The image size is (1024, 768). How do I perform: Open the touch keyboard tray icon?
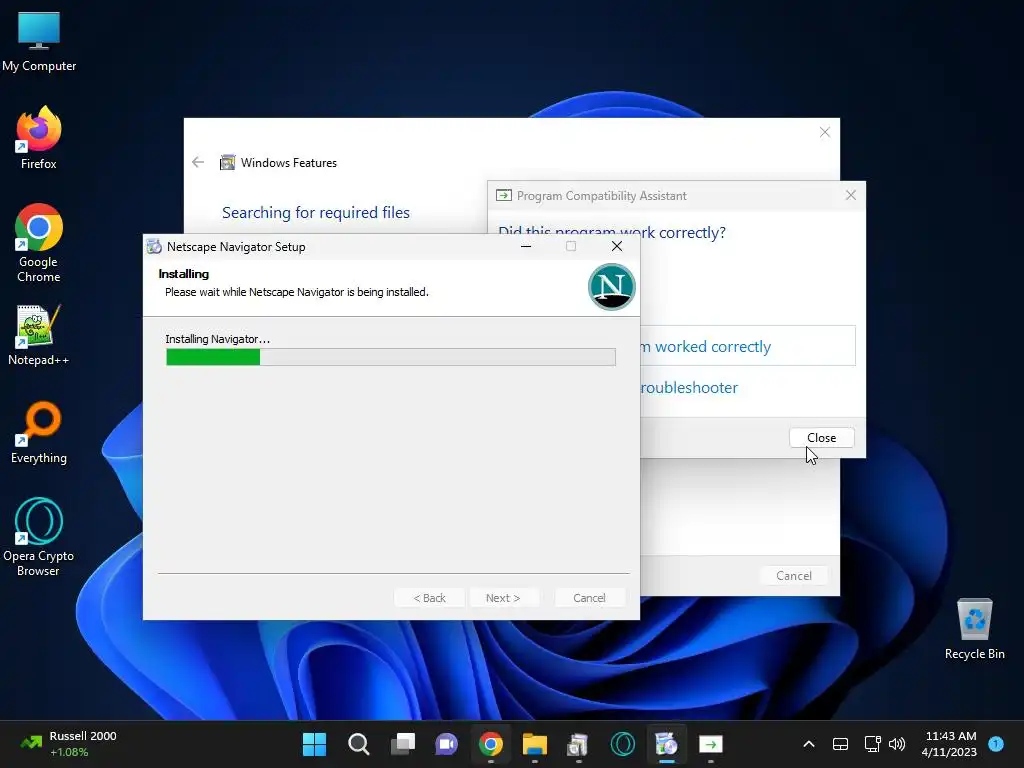(840, 744)
